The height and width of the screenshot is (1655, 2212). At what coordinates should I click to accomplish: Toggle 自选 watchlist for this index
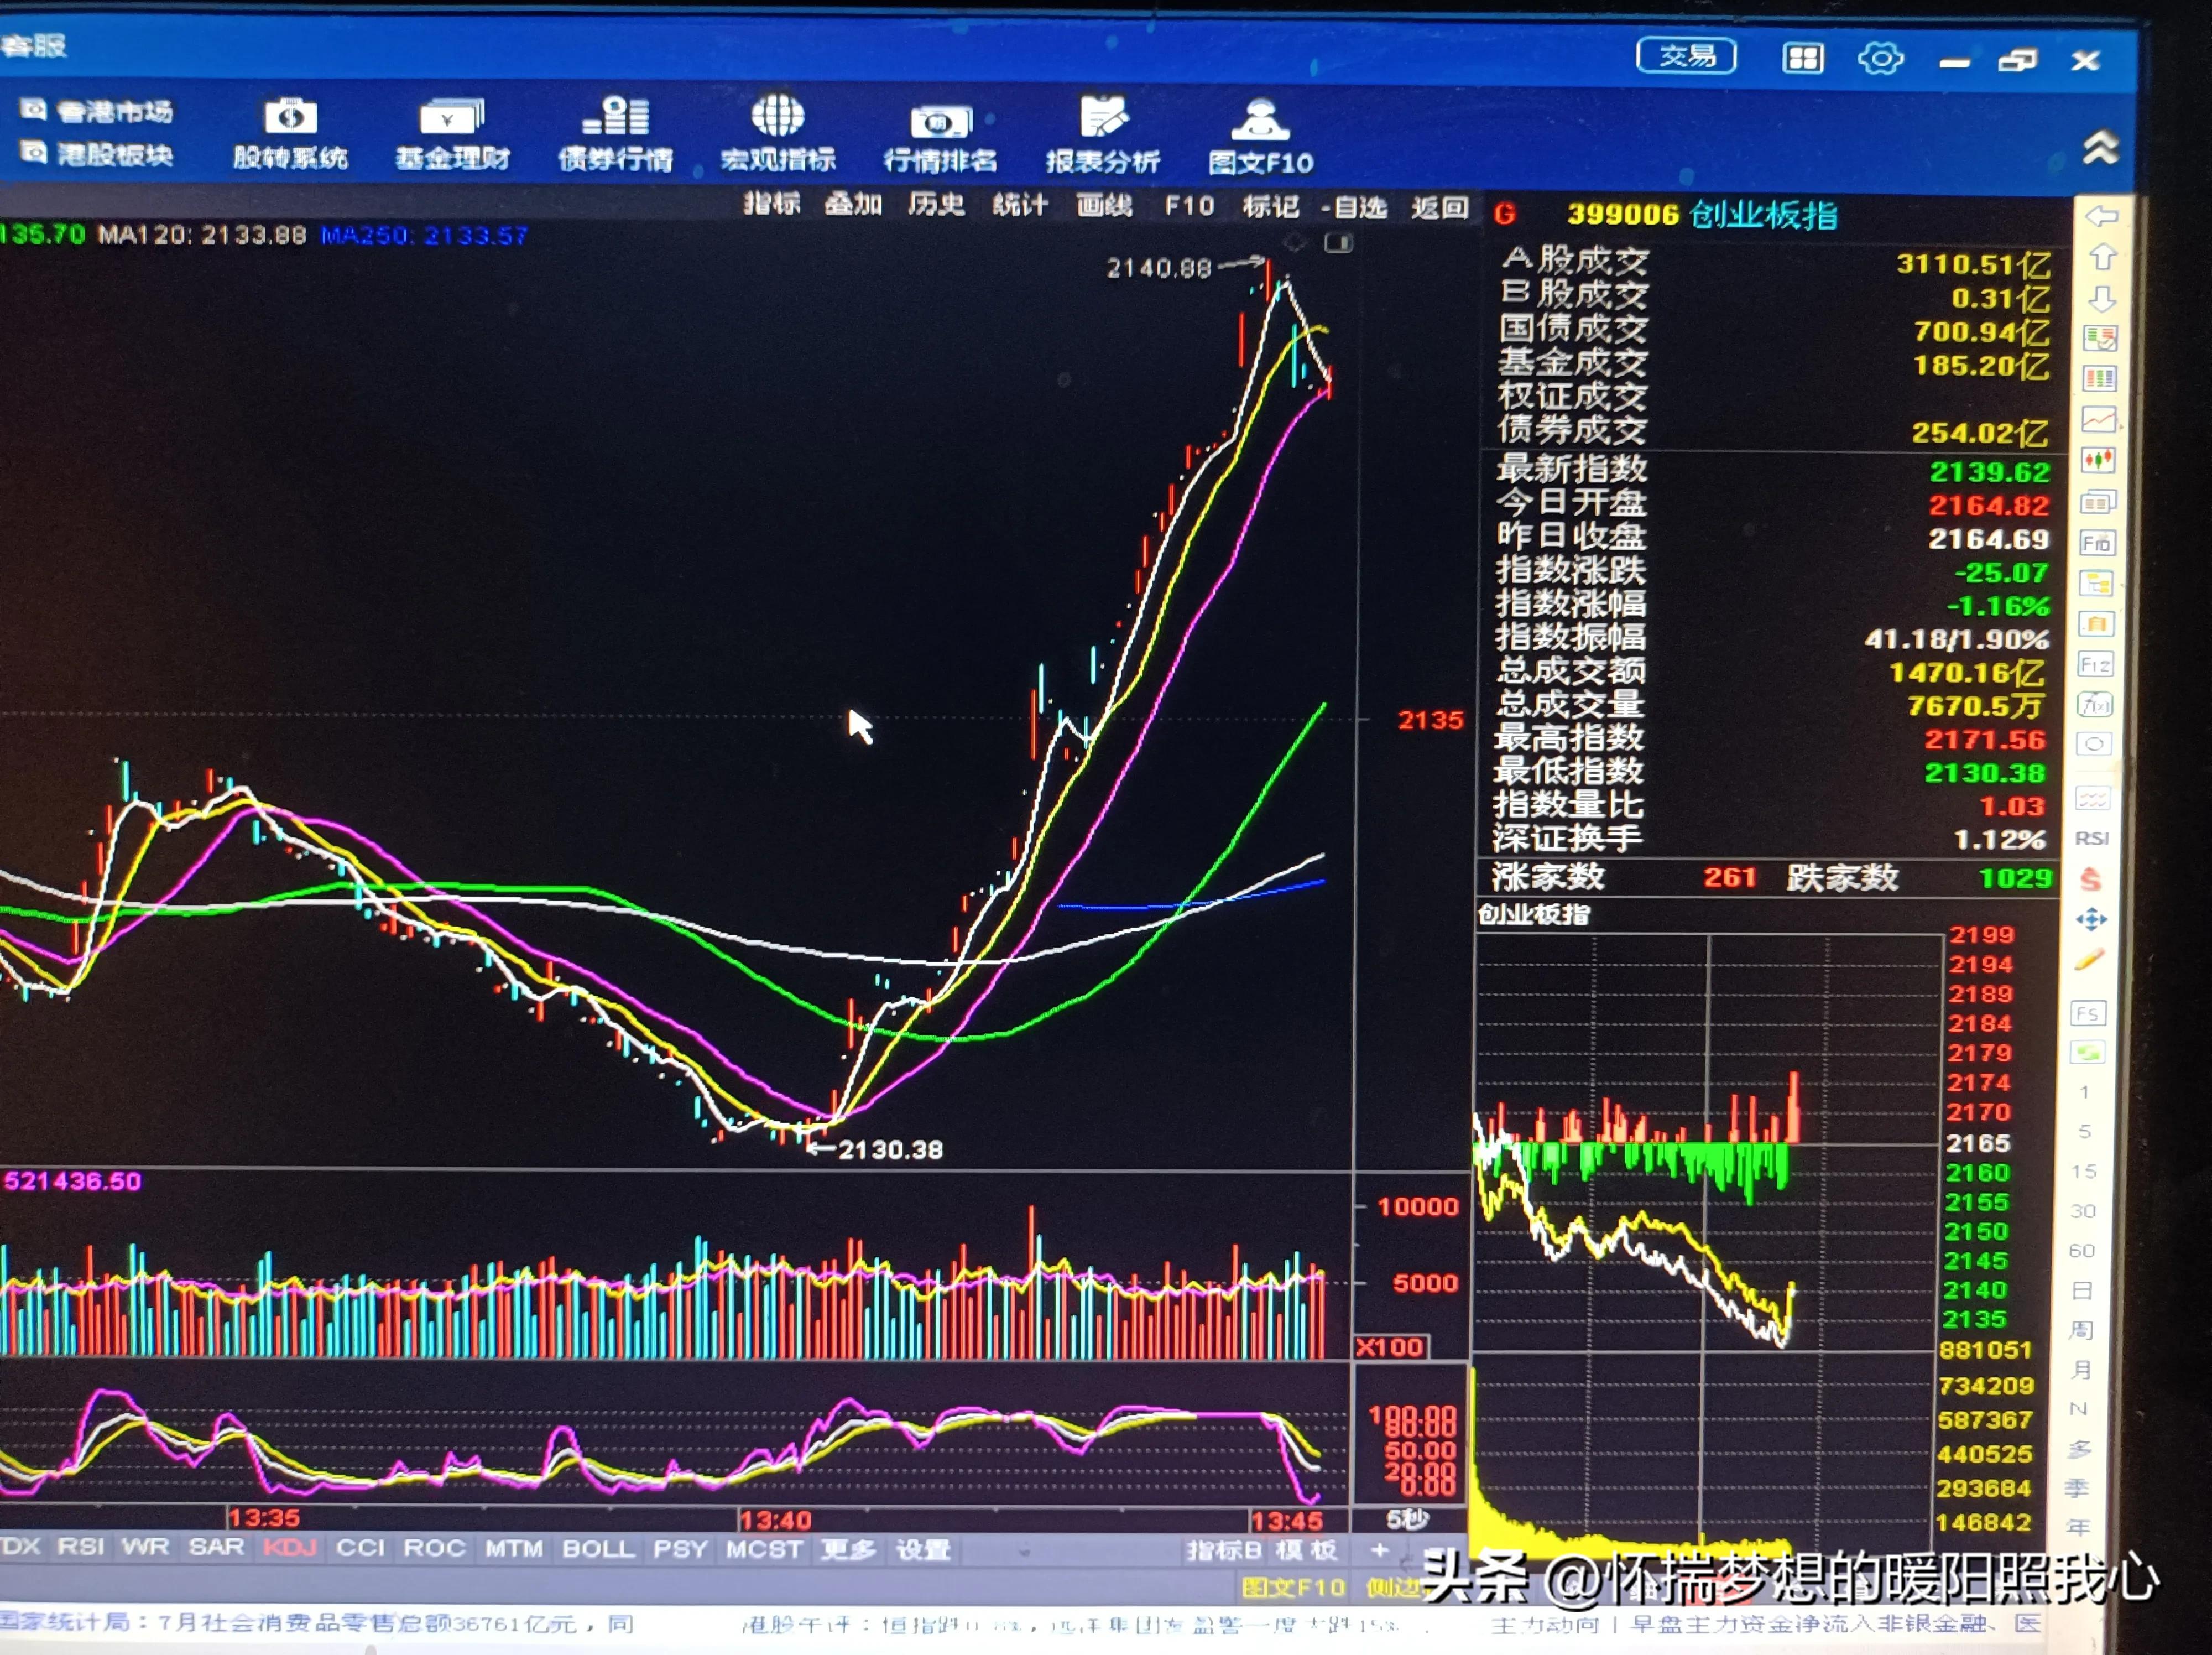pyautogui.click(x=1355, y=208)
